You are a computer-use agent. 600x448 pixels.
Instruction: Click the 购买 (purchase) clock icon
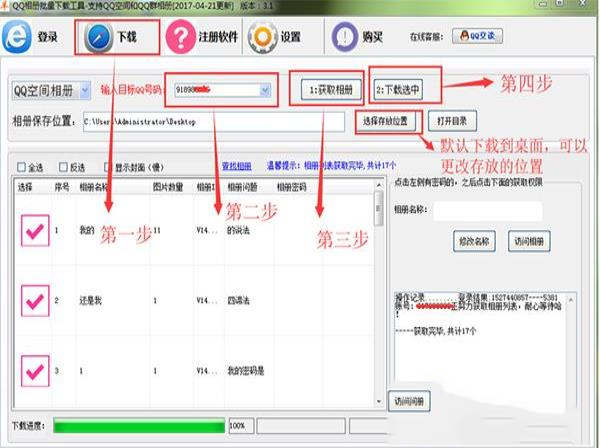(x=340, y=38)
